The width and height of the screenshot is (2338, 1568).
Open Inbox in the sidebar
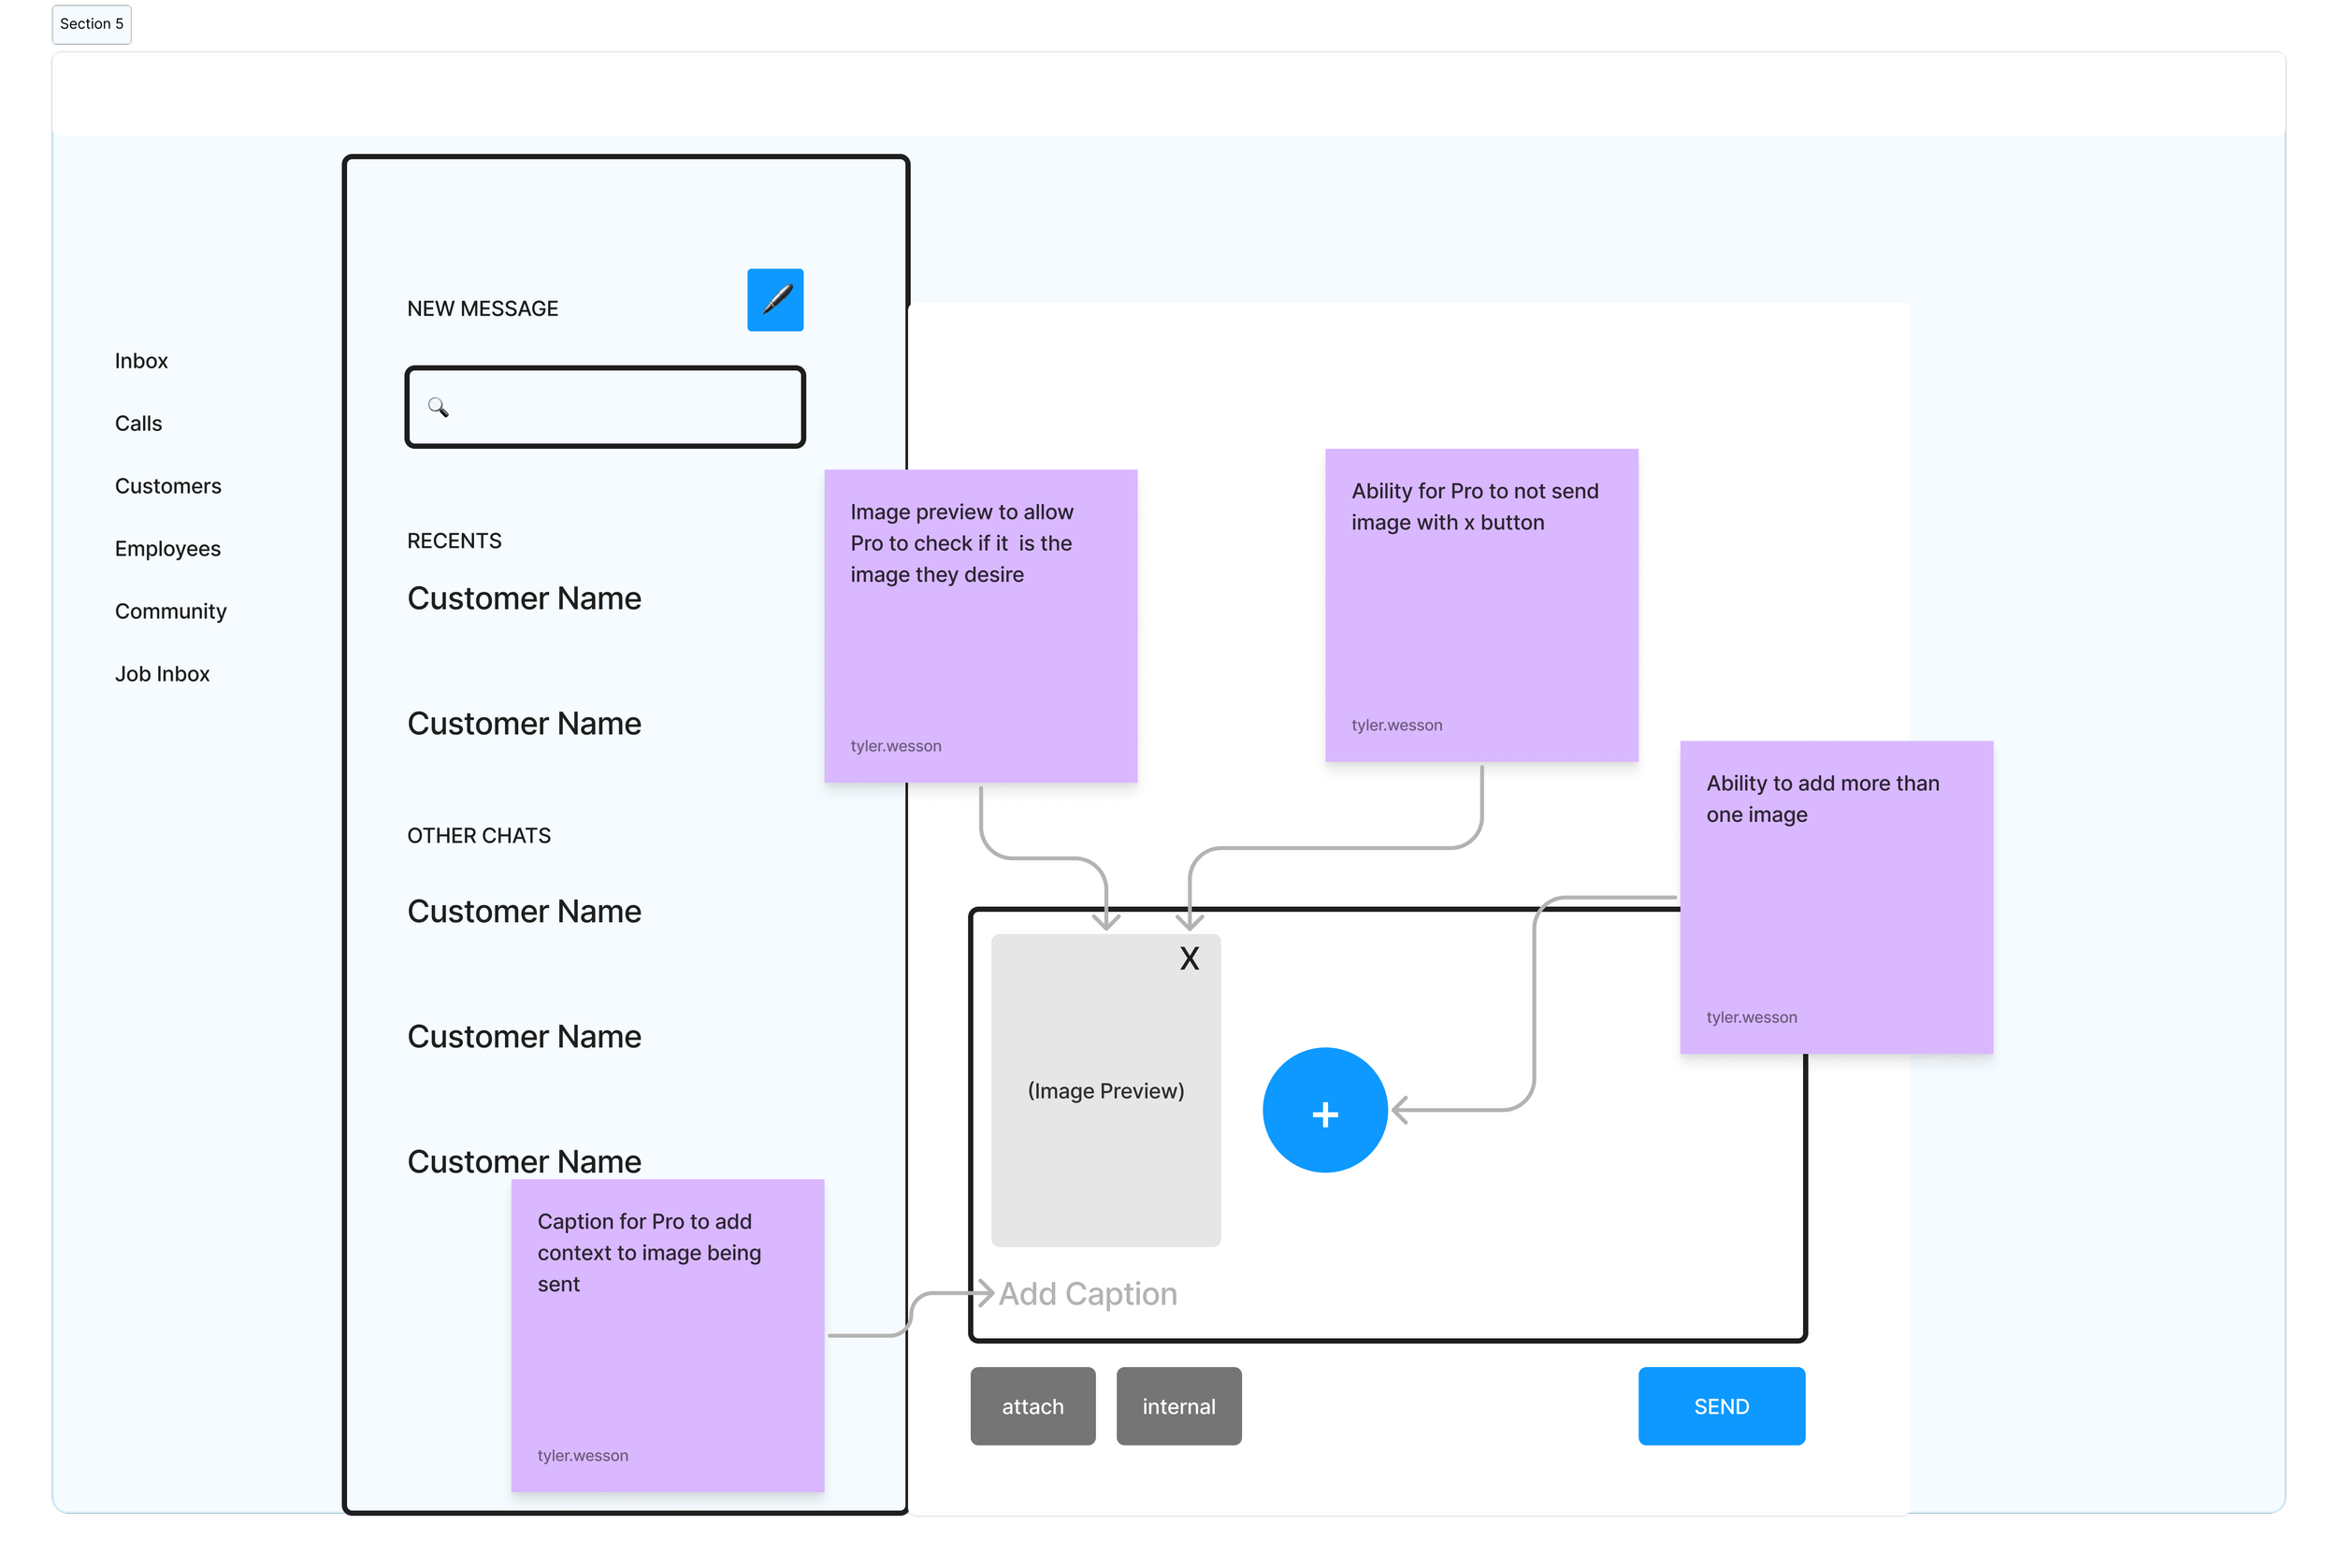(x=141, y=361)
